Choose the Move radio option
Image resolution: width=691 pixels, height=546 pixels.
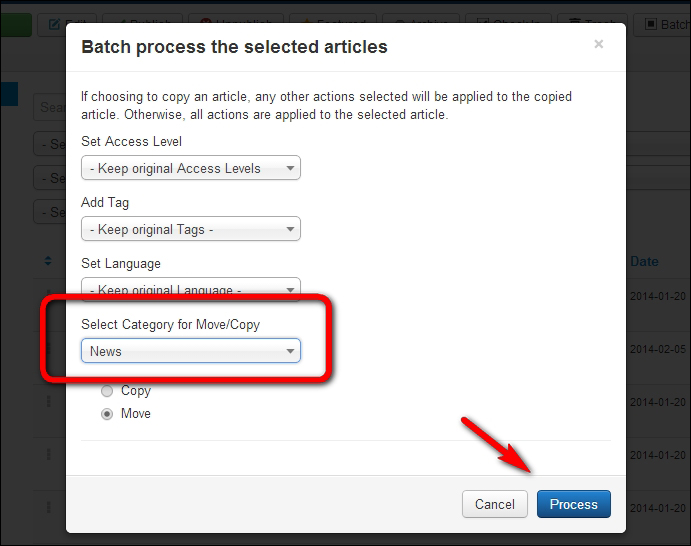pyautogui.click(x=107, y=413)
